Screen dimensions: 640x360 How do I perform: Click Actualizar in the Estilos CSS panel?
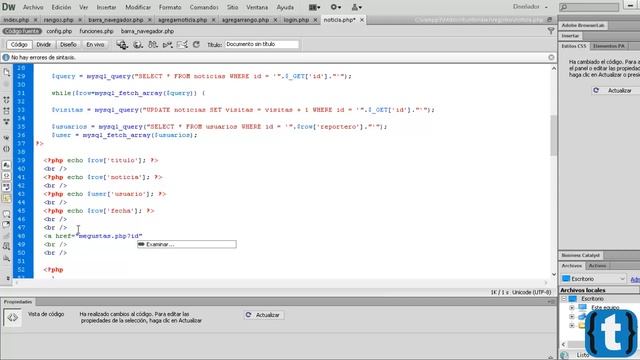(x=615, y=91)
